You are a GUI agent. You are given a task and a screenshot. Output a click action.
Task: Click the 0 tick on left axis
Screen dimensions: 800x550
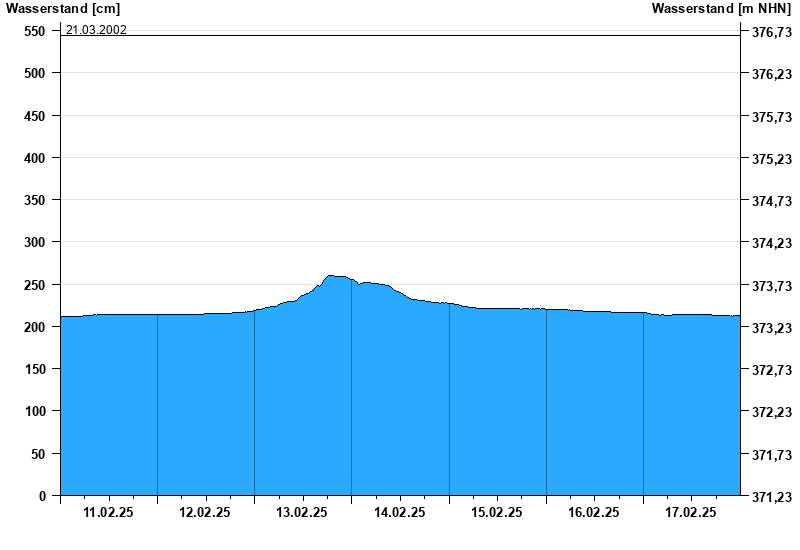[42, 496]
